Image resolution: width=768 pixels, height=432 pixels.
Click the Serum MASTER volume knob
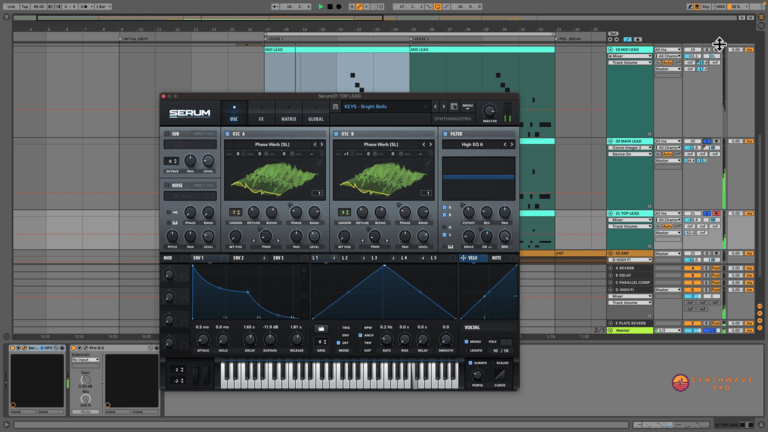489,111
